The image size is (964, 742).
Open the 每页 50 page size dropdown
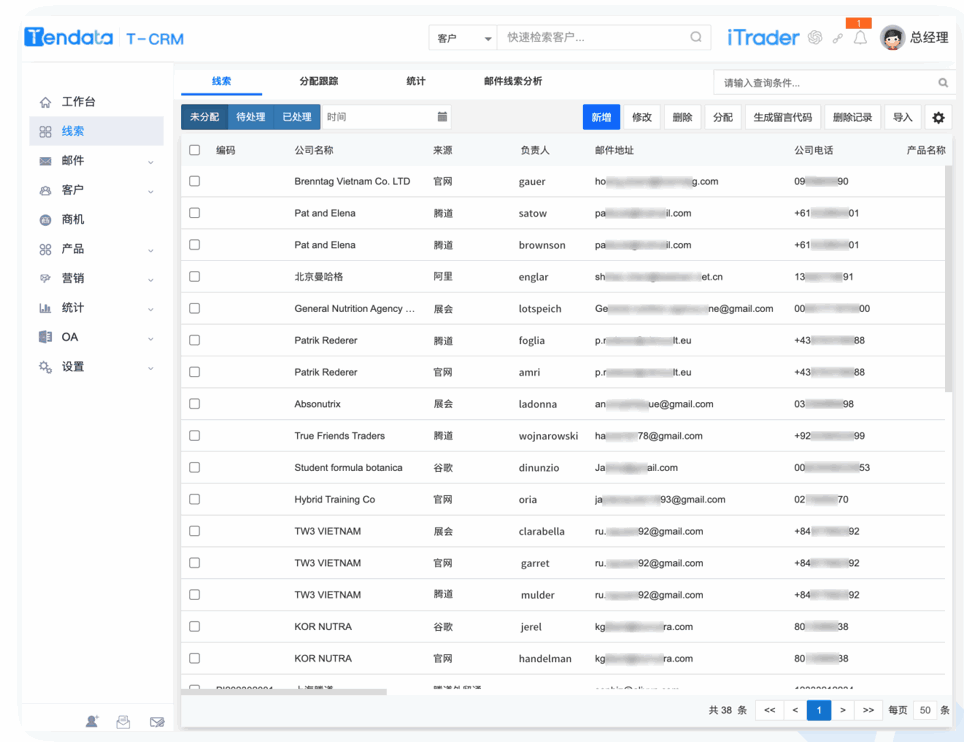coord(924,710)
